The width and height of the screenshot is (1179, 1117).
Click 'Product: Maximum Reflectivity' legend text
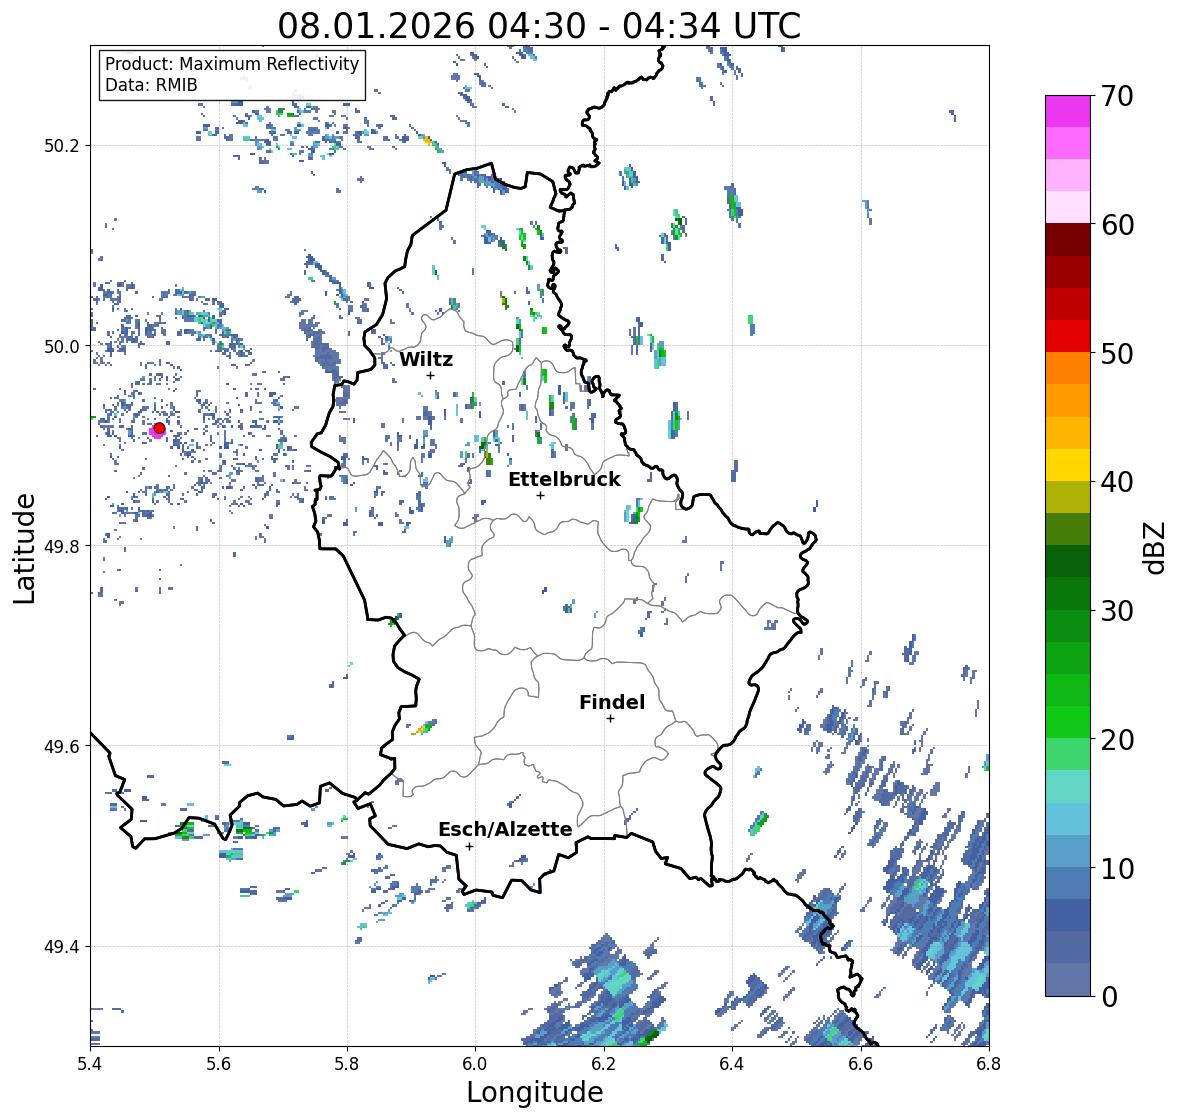coord(232,64)
